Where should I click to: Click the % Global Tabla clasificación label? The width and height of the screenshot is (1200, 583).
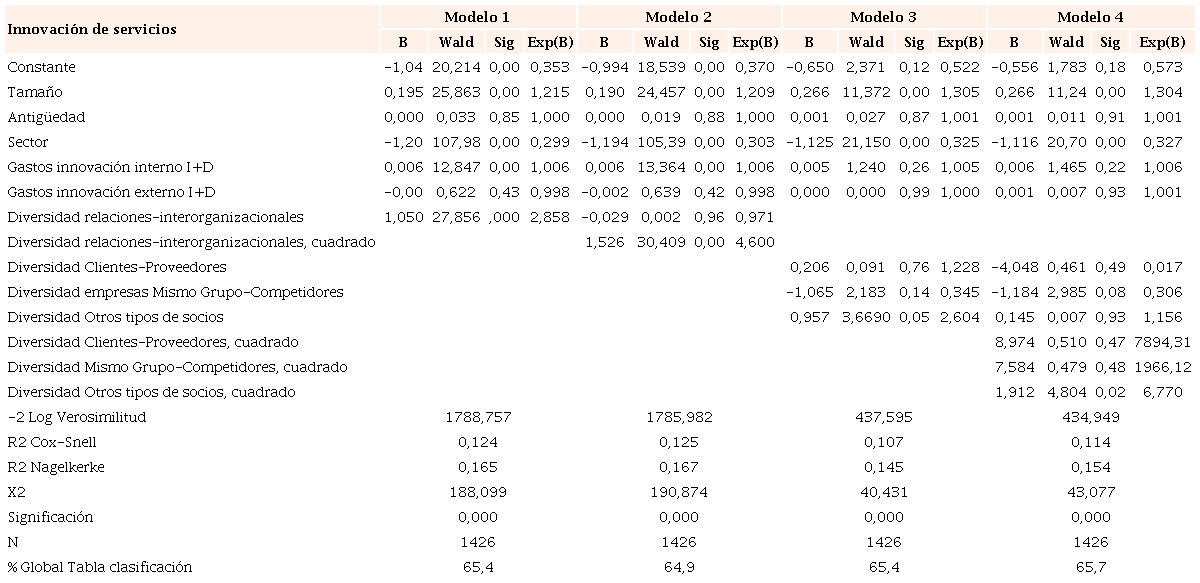pyautogui.click(x=99, y=567)
